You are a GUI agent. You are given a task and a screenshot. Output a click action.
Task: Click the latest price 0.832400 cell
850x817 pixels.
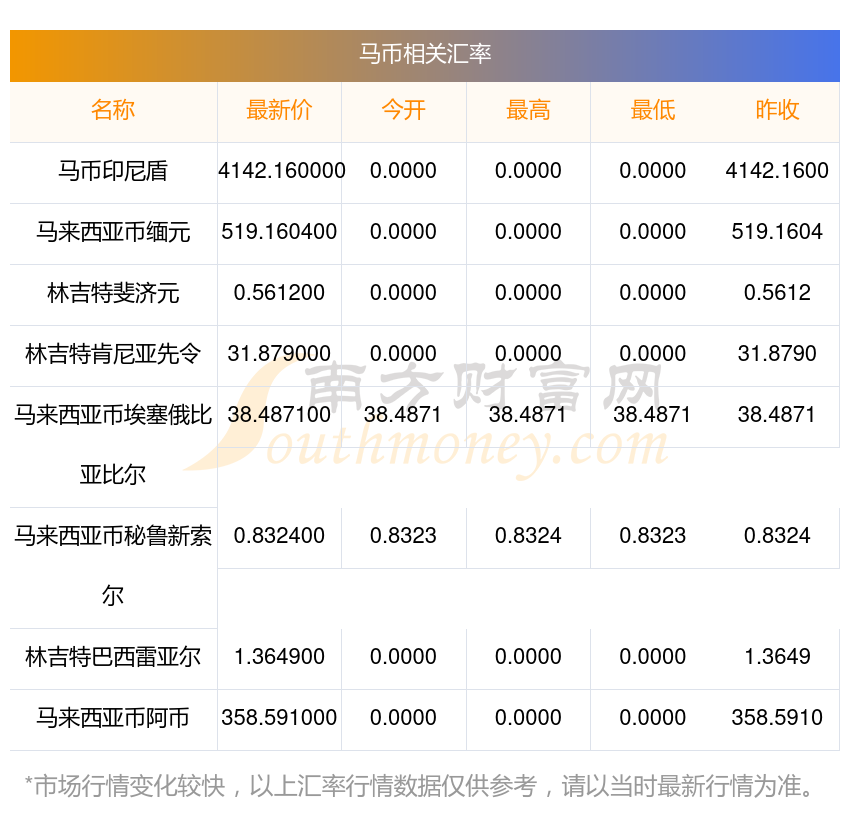pyautogui.click(x=279, y=536)
